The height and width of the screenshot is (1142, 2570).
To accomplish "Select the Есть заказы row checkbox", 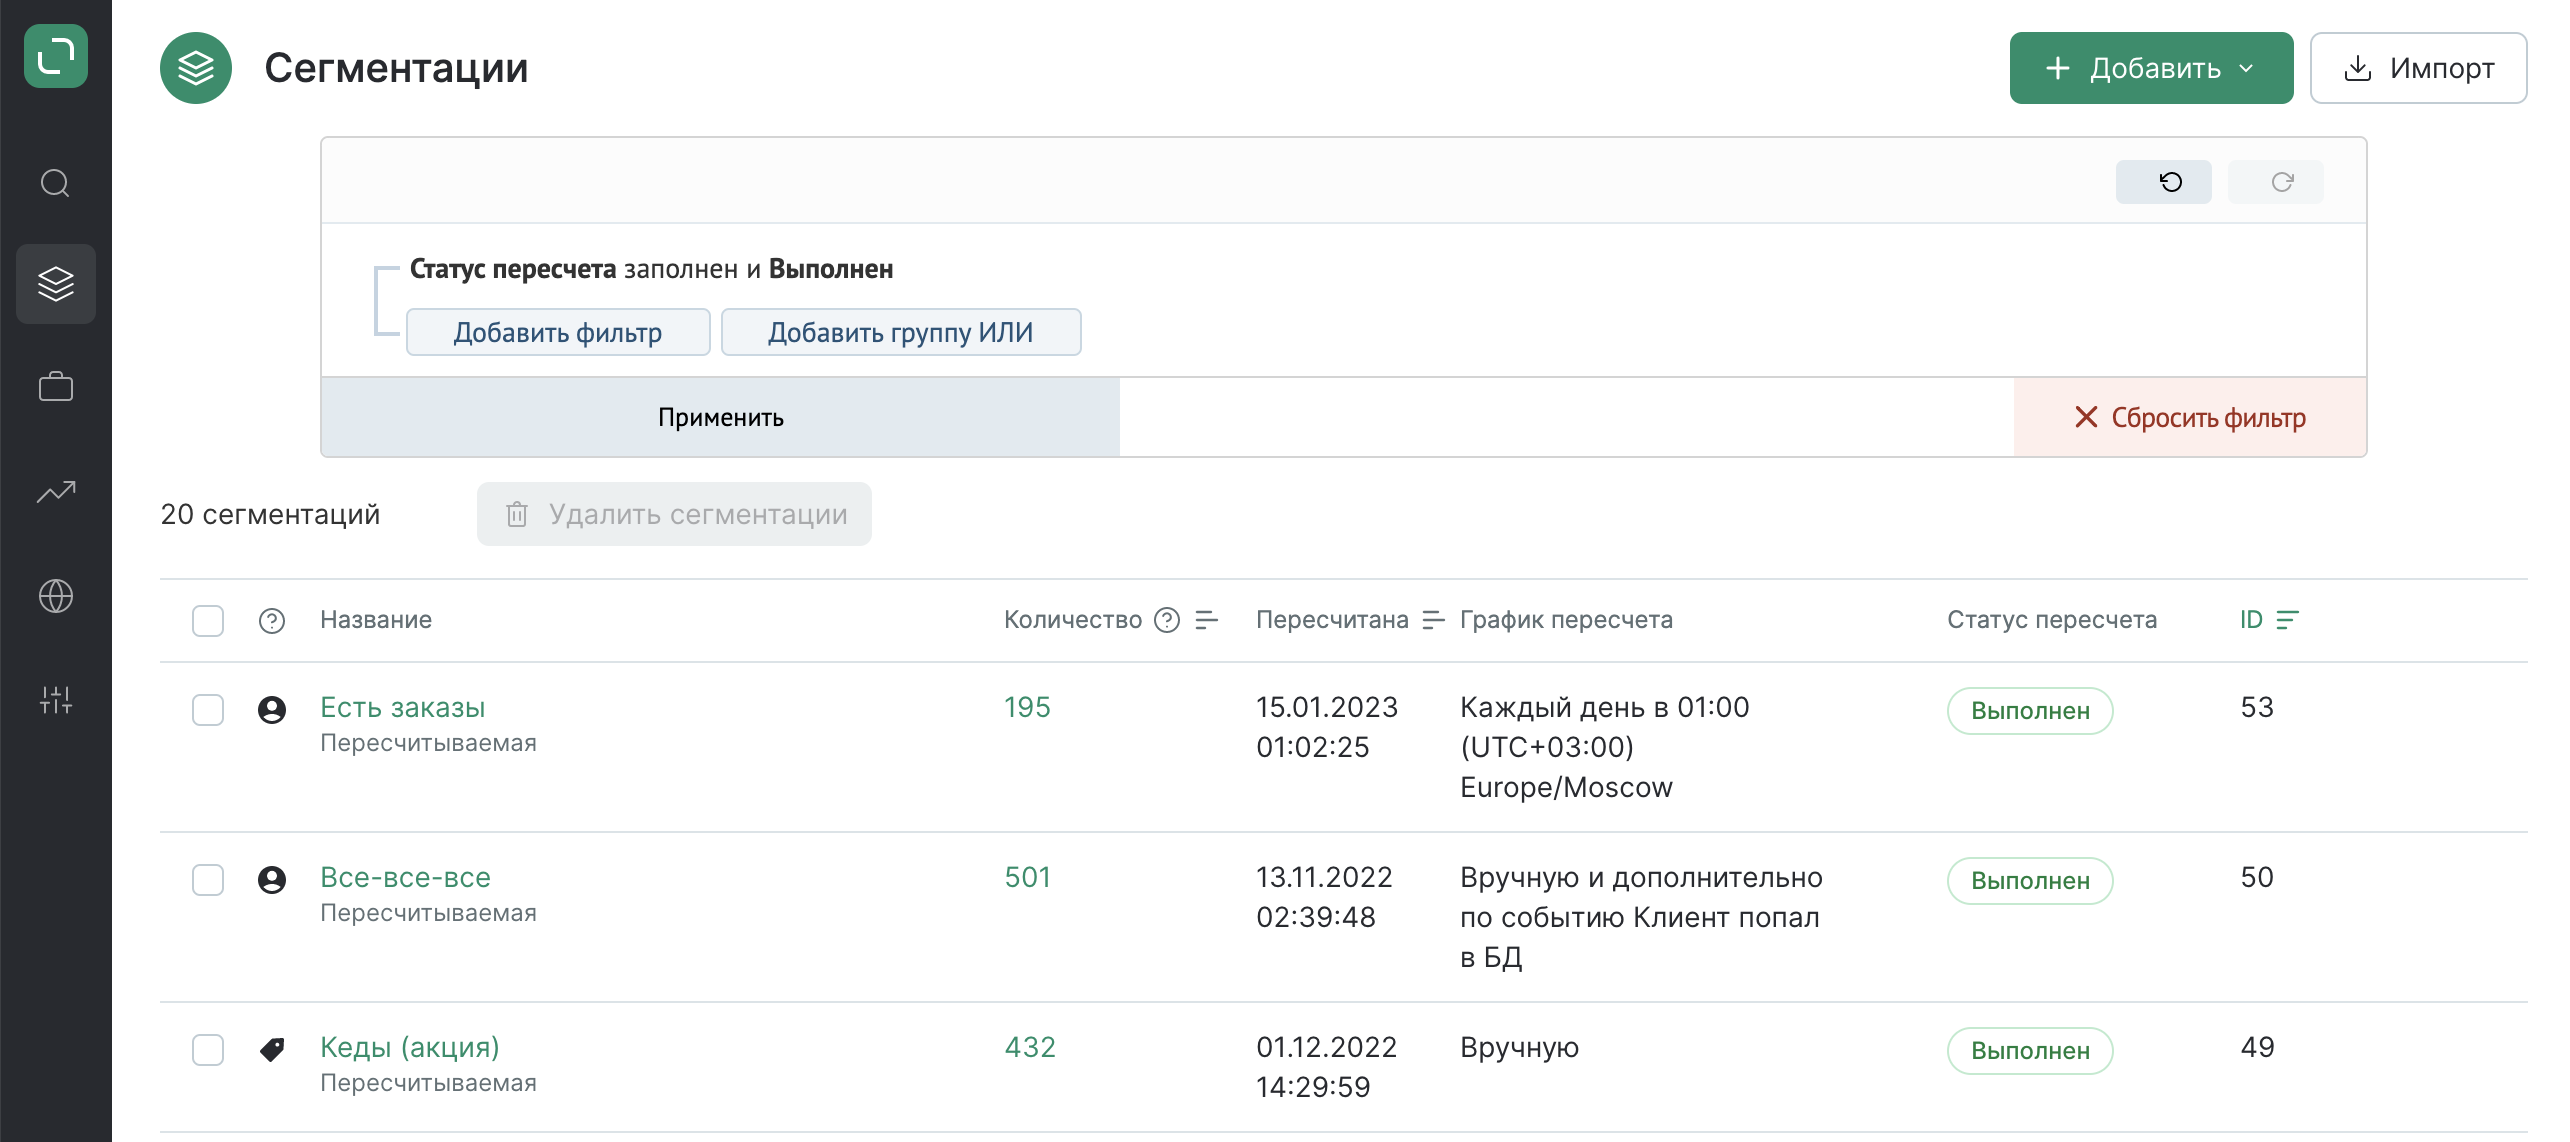I will coord(208,710).
